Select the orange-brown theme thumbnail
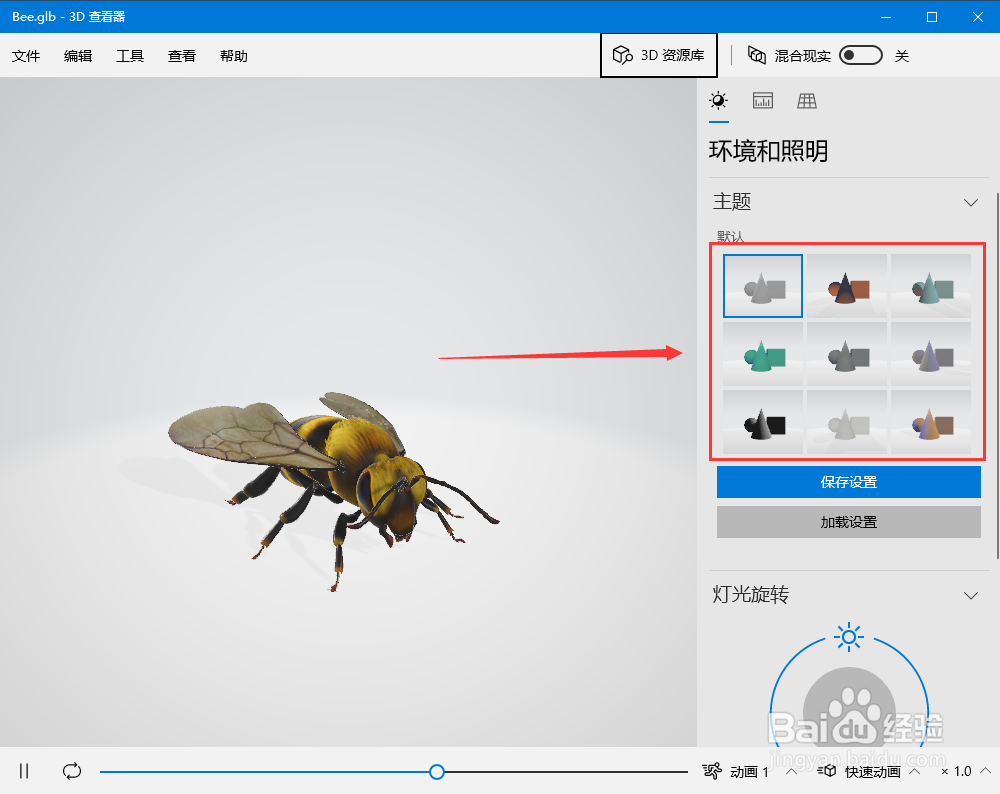This screenshot has height=794, width=1000. [847, 286]
